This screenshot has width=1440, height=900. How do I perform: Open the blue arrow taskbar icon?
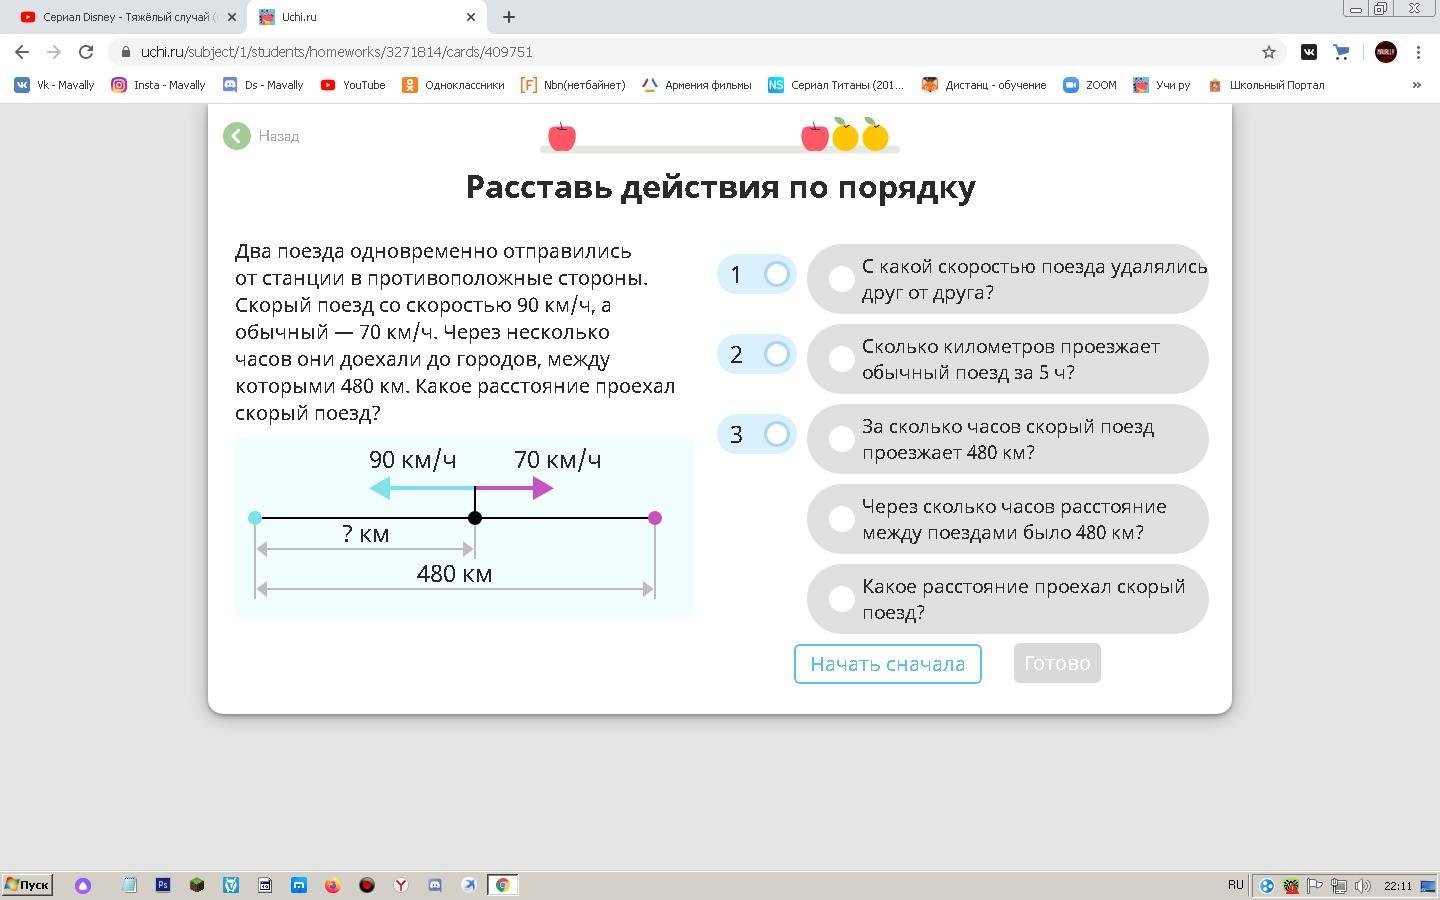click(x=469, y=885)
